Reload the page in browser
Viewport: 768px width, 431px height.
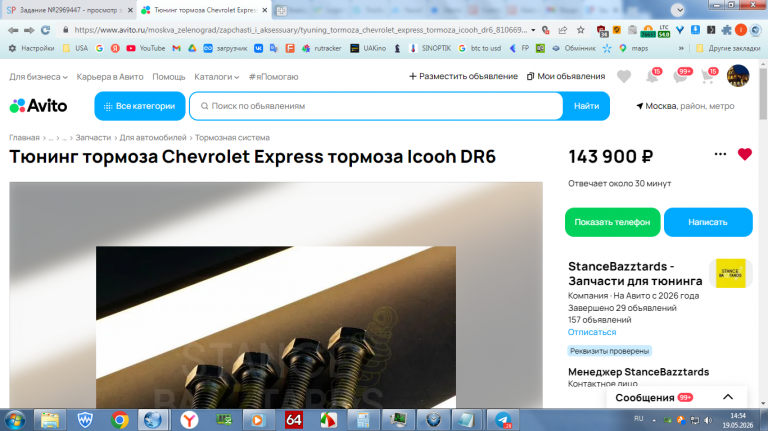coord(46,30)
